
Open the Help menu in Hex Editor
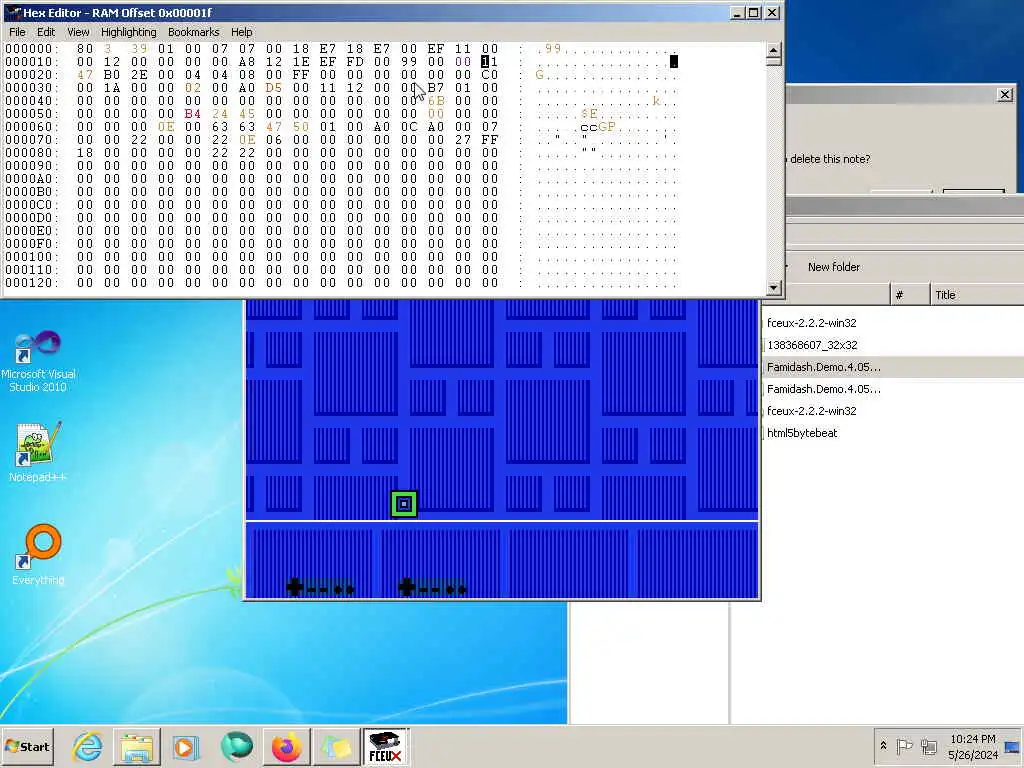click(x=241, y=32)
